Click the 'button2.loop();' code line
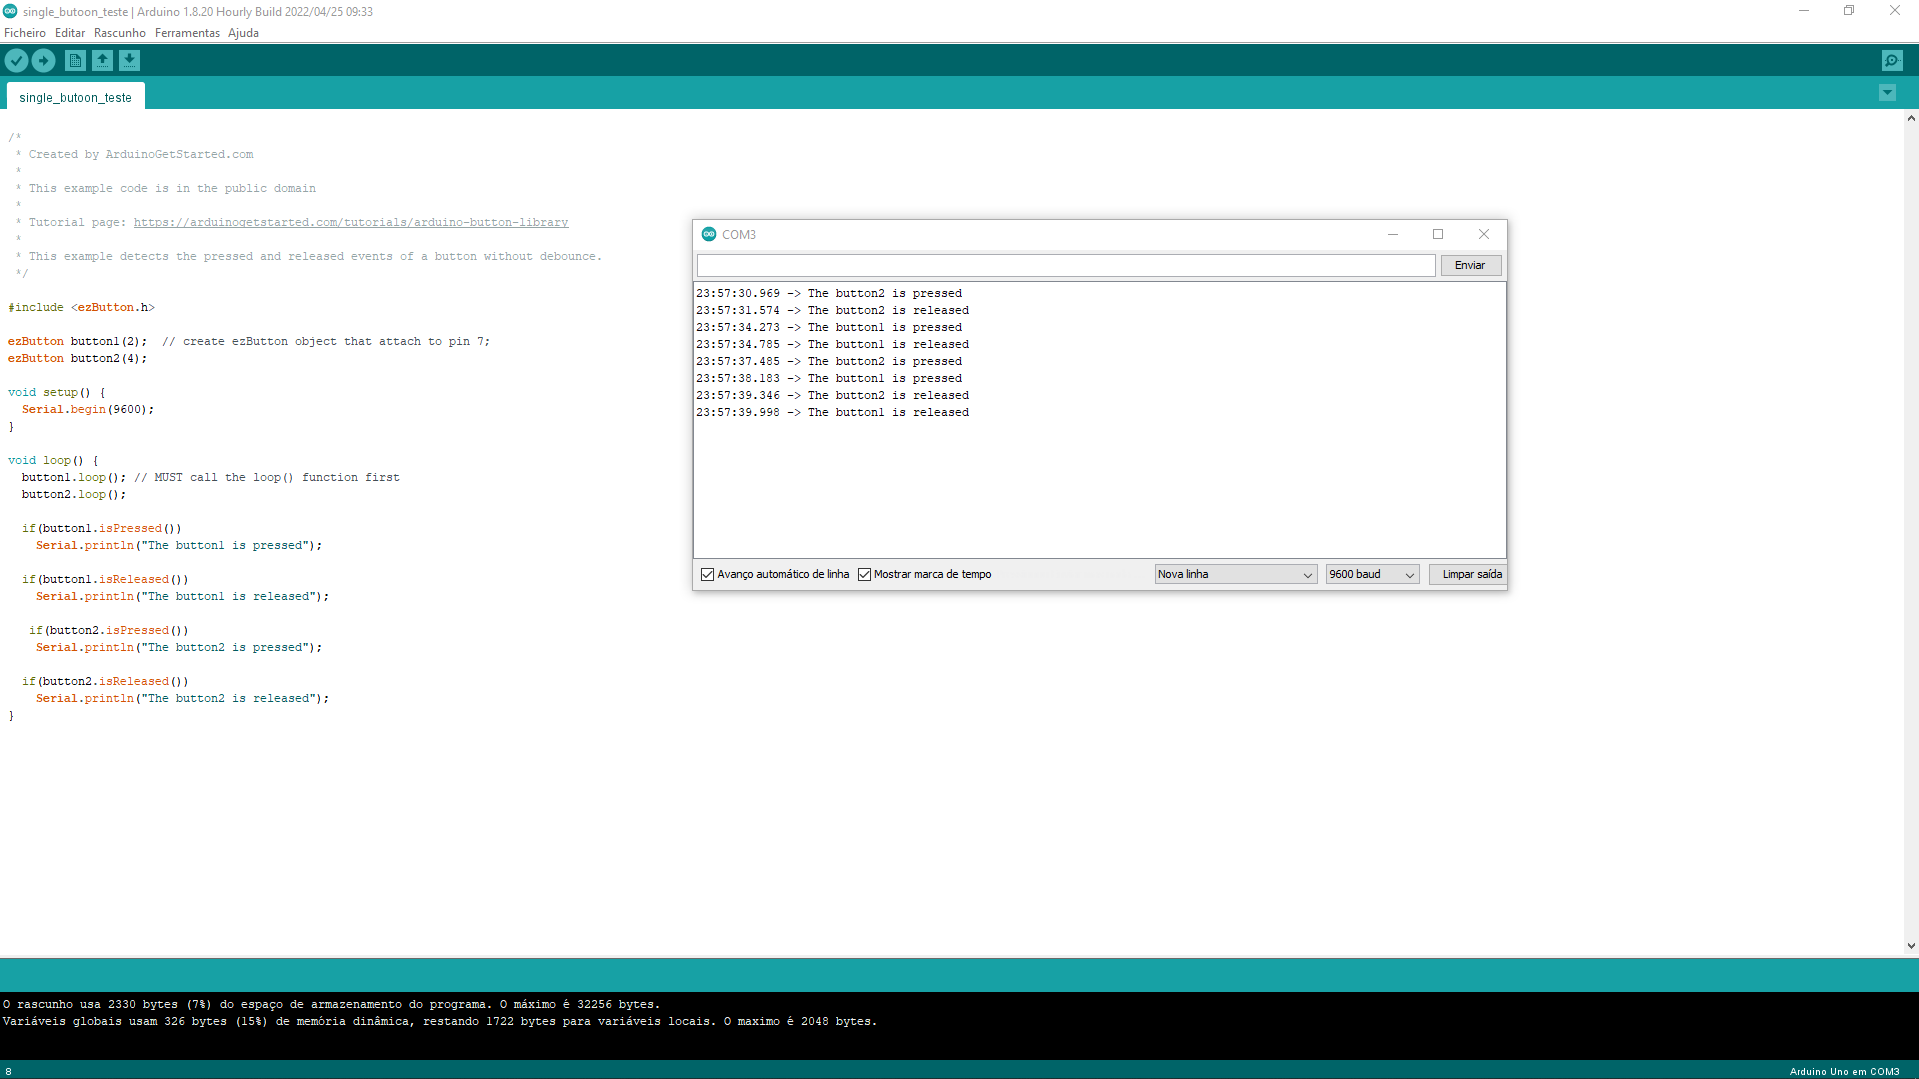 tap(74, 495)
